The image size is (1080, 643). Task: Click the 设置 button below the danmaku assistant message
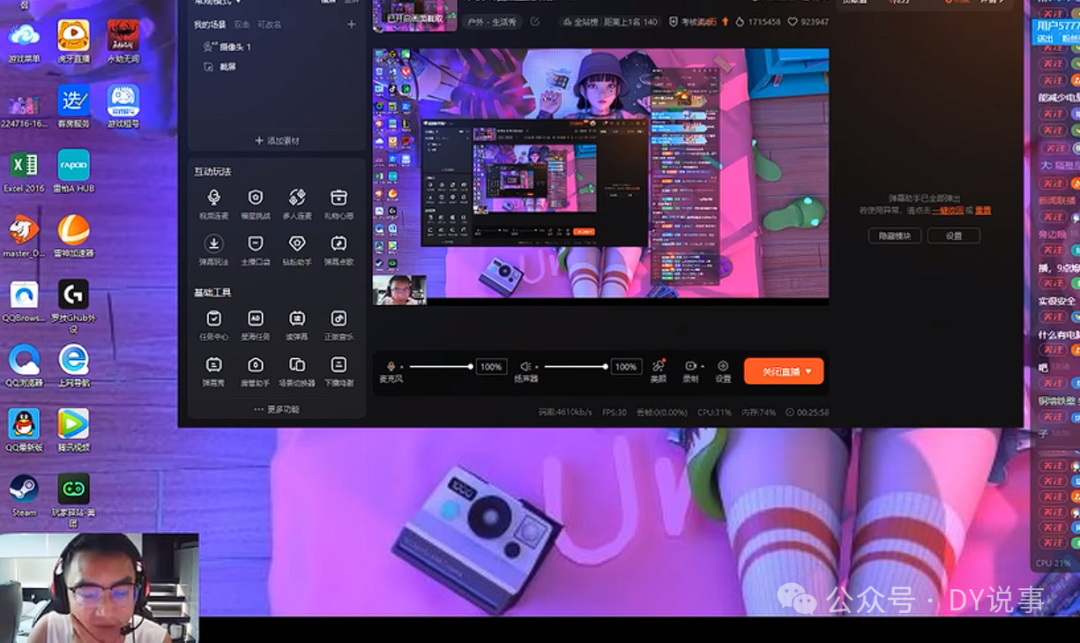[953, 235]
